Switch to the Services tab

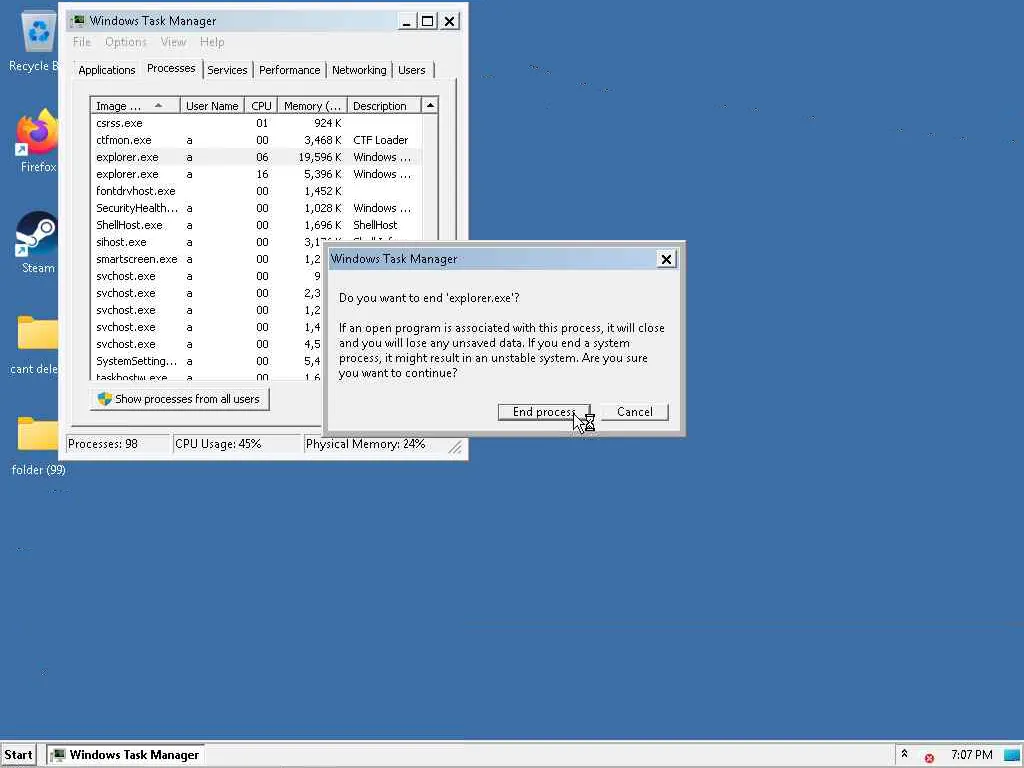(227, 70)
